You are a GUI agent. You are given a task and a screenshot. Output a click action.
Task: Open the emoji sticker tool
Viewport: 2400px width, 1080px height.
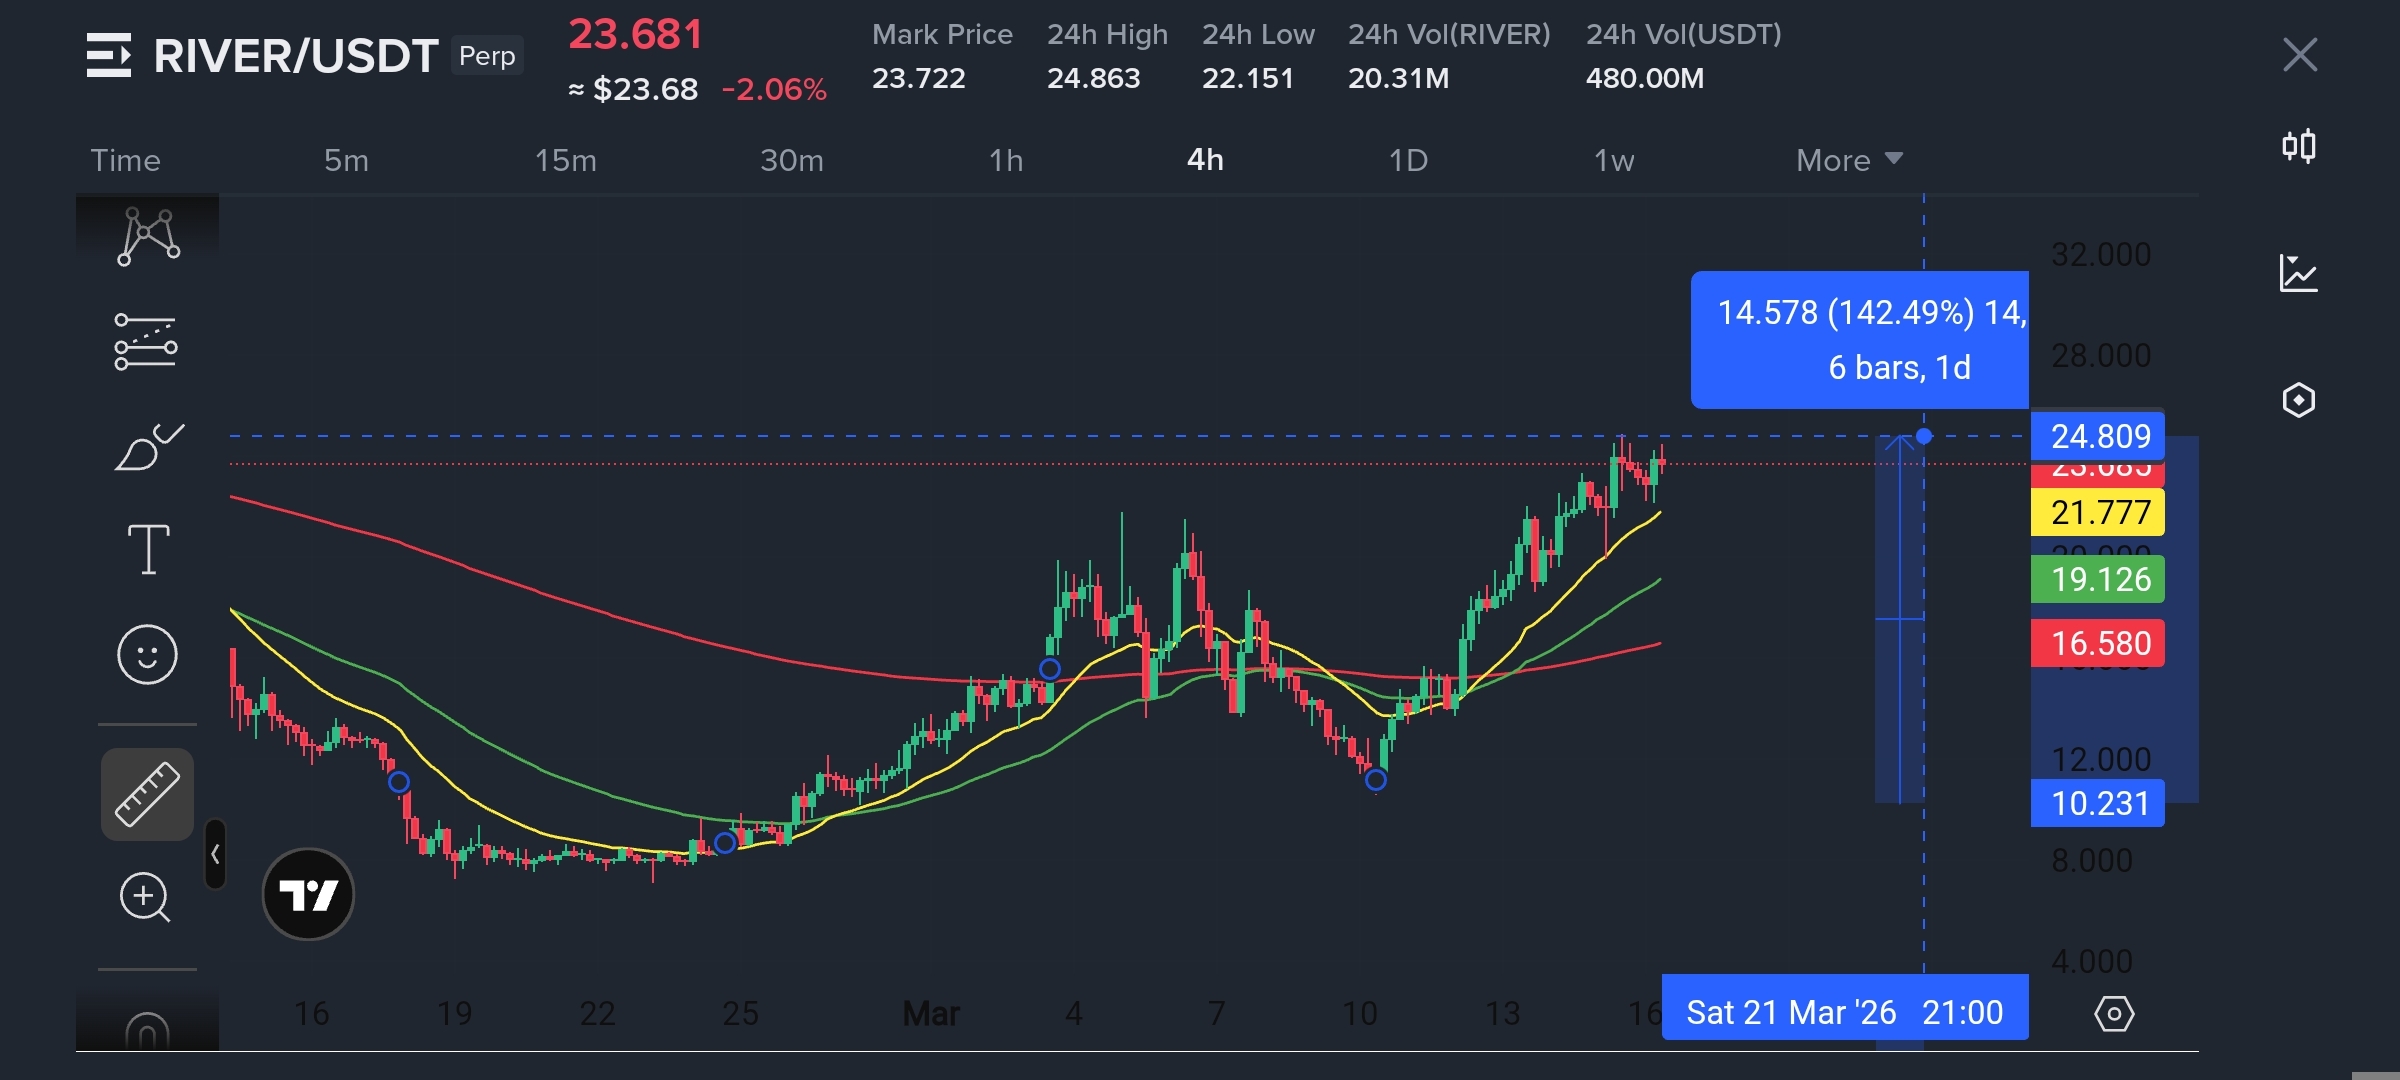point(147,655)
